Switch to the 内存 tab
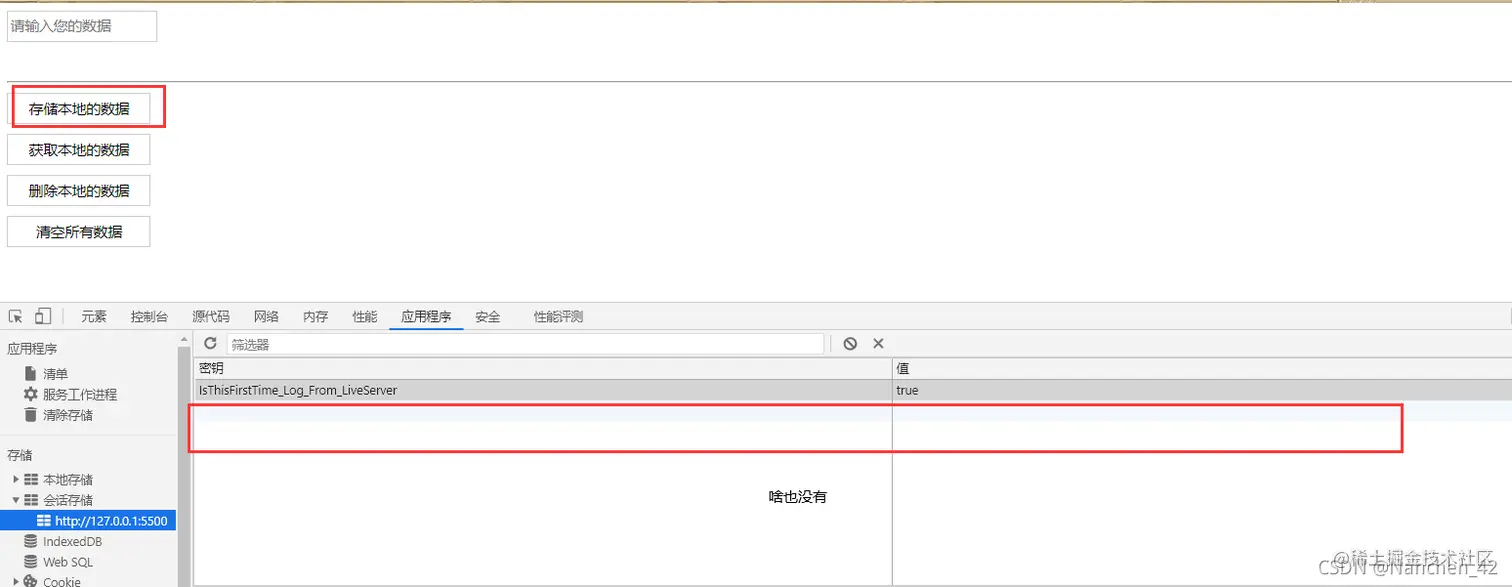Image resolution: width=1512 pixels, height=587 pixels. [x=316, y=317]
